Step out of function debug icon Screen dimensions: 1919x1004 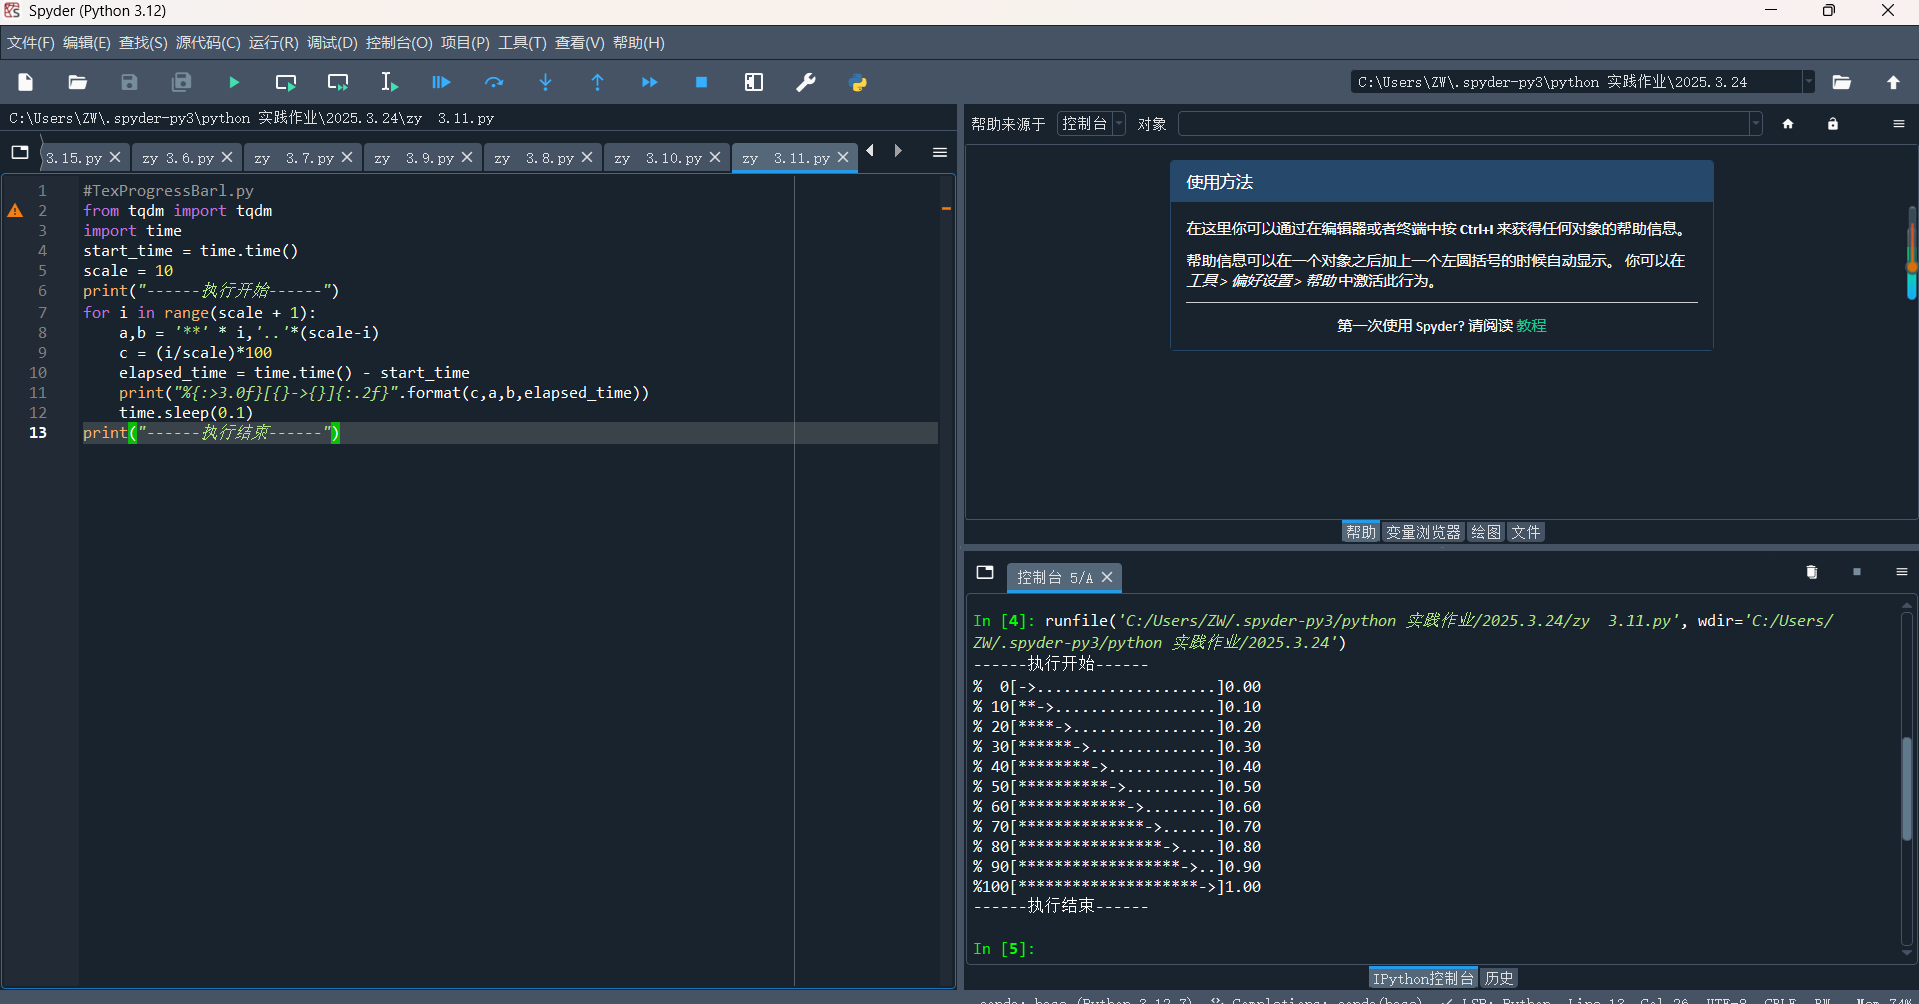tap(598, 82)
